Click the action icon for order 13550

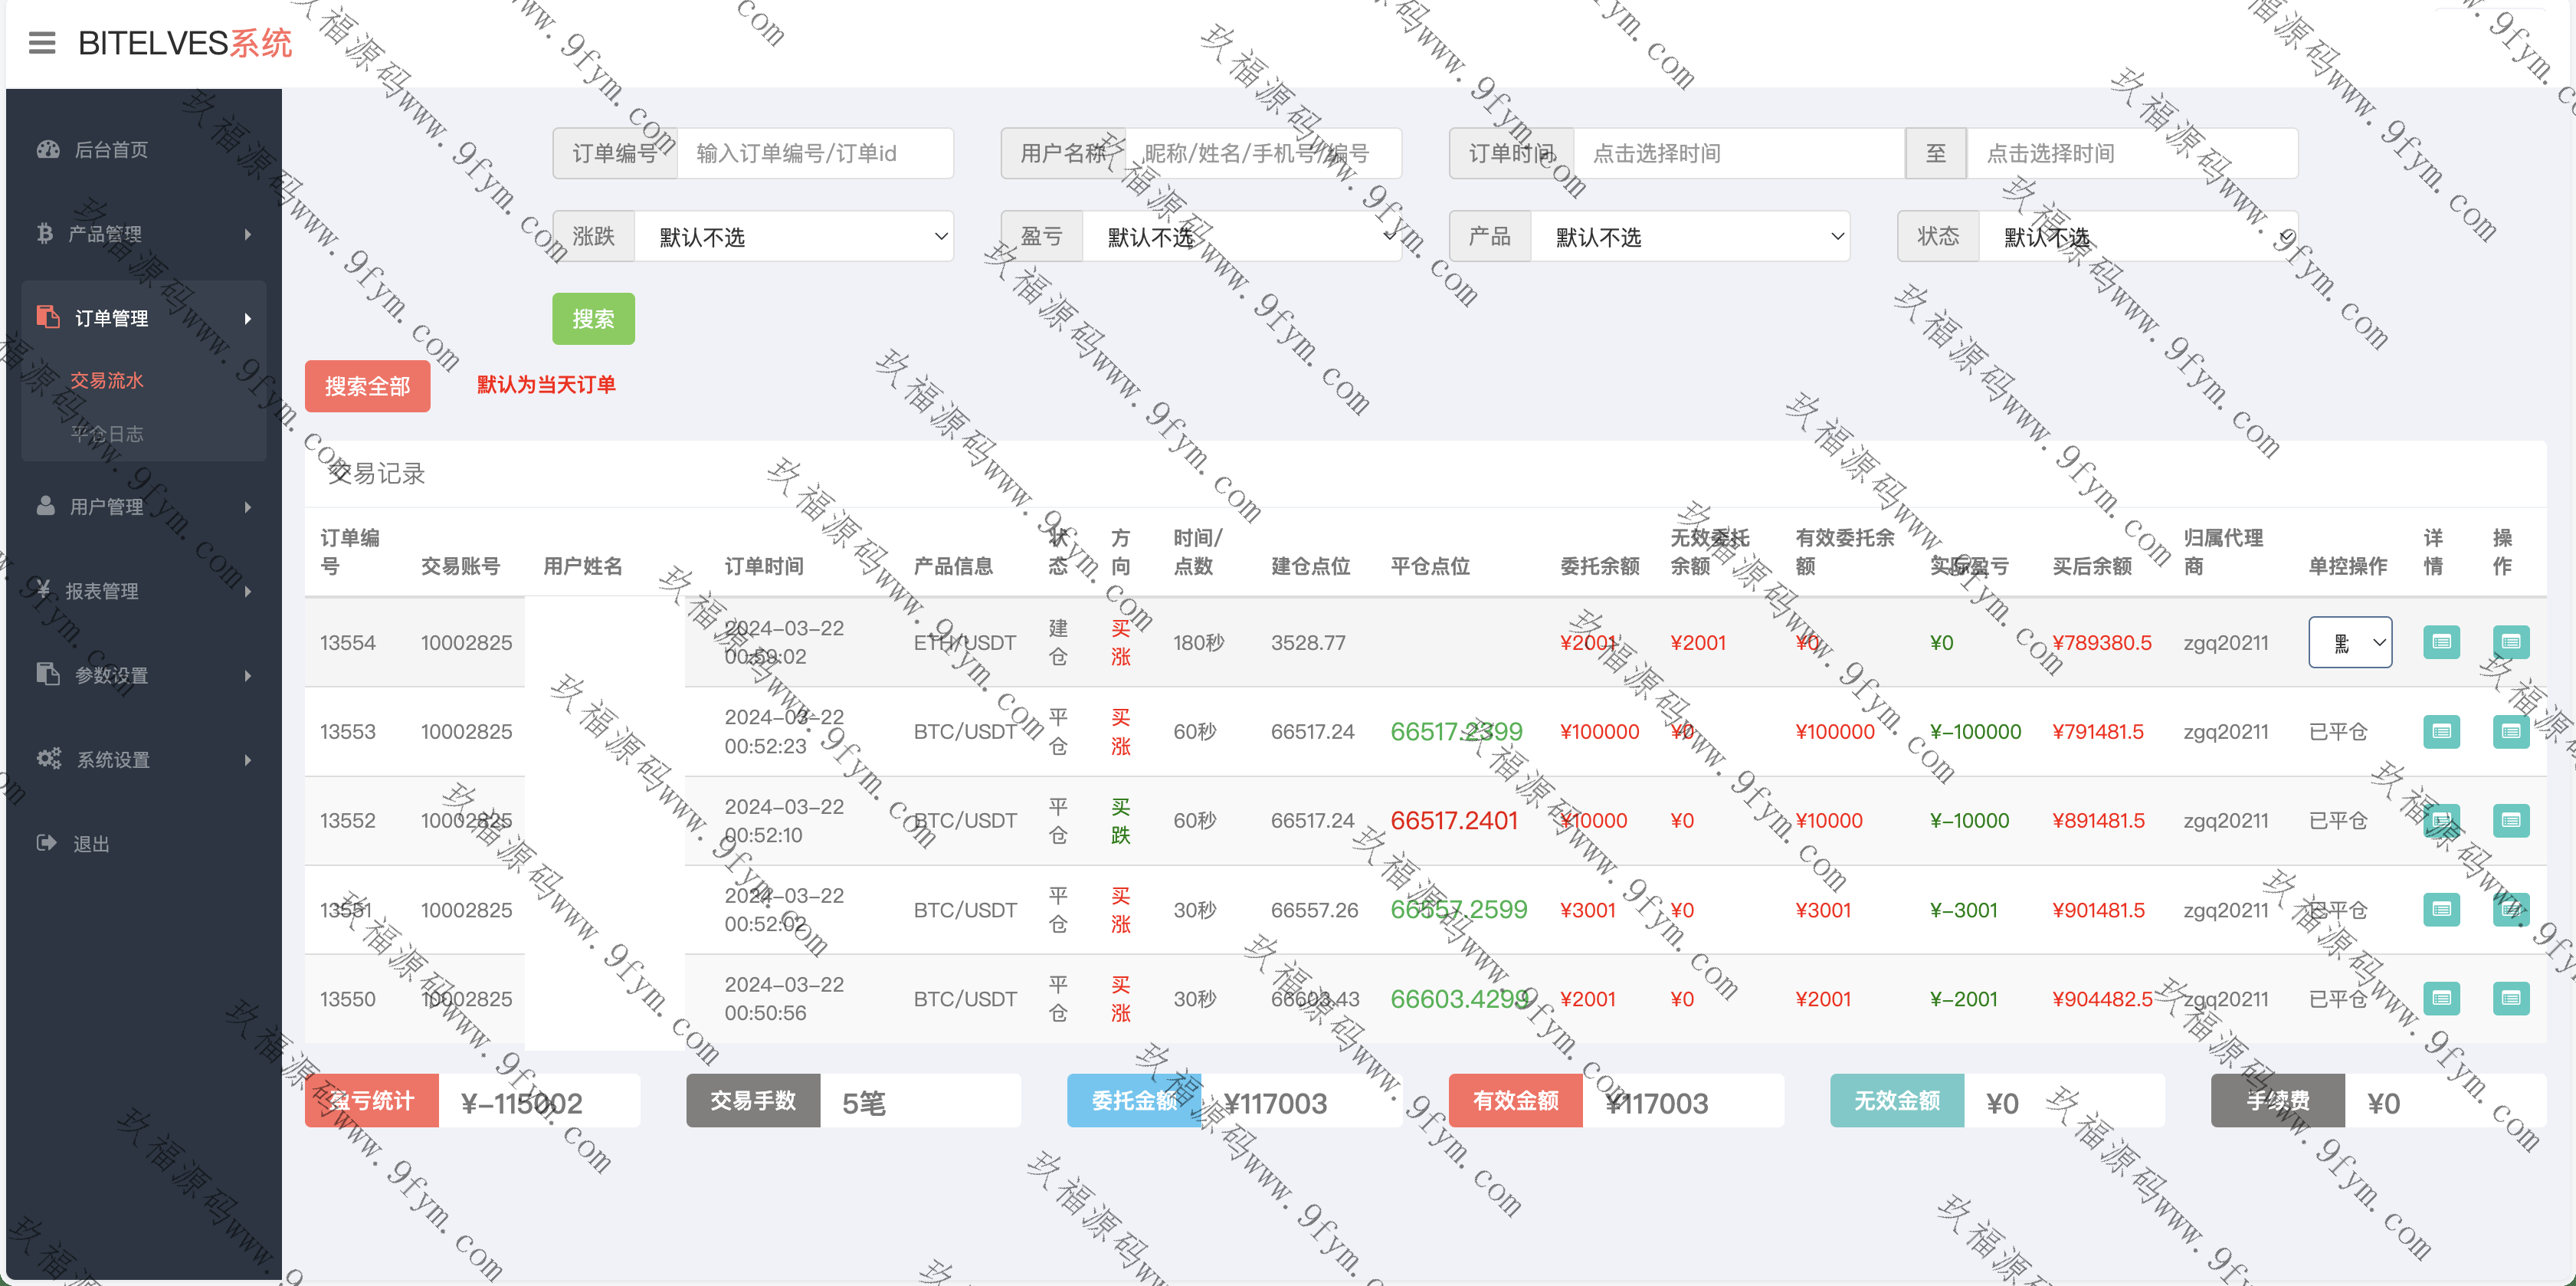pos(2509,998)
